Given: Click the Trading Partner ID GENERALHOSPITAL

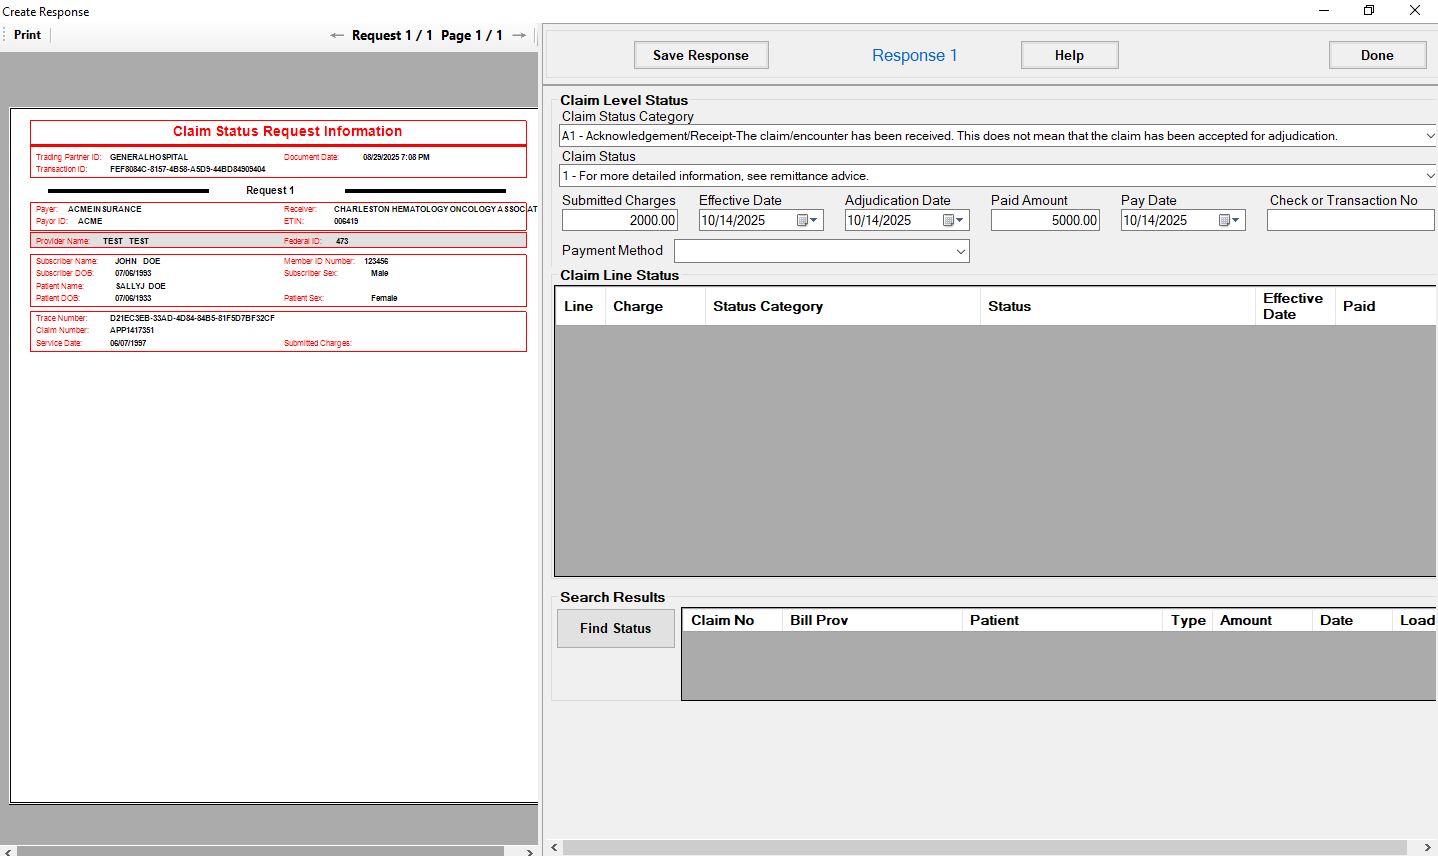Looking at the screenshot, I should [x=149, y=157].
